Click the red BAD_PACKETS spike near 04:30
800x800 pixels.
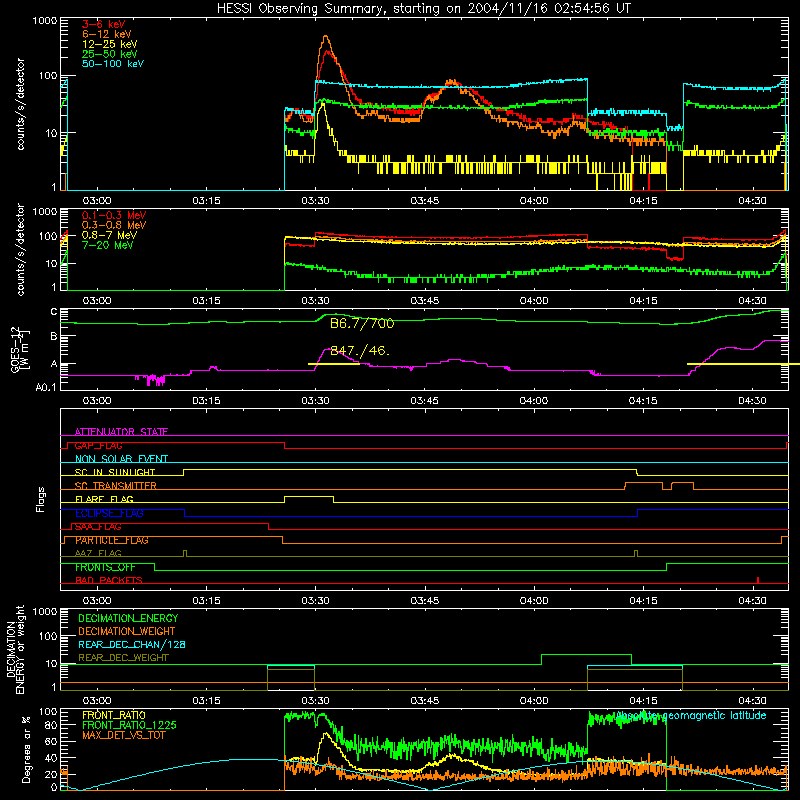pyautogui.click(x=758, y=580)
